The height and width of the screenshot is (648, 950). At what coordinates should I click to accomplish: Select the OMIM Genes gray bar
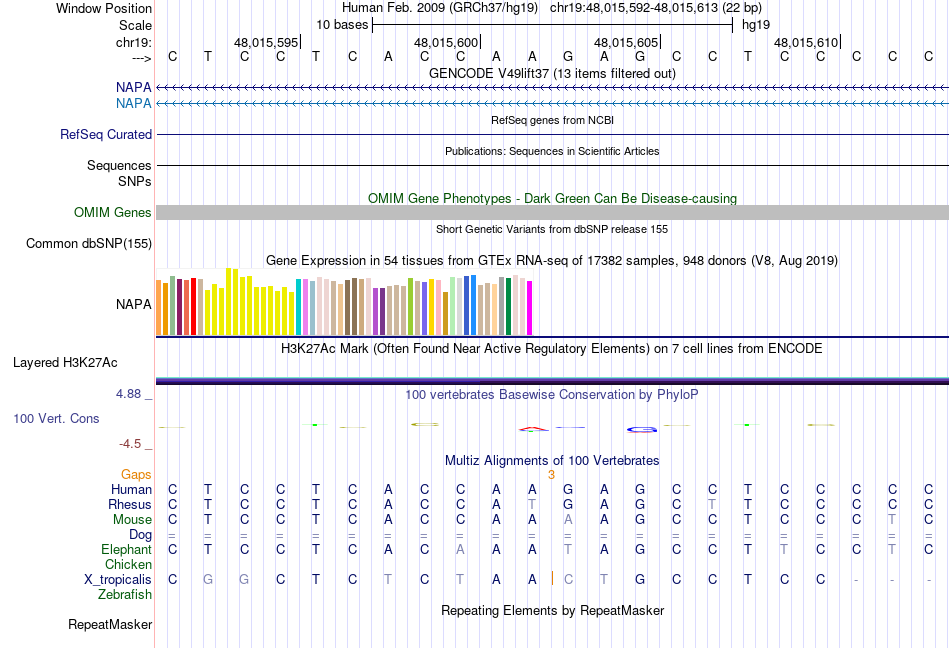click(552, 213)
